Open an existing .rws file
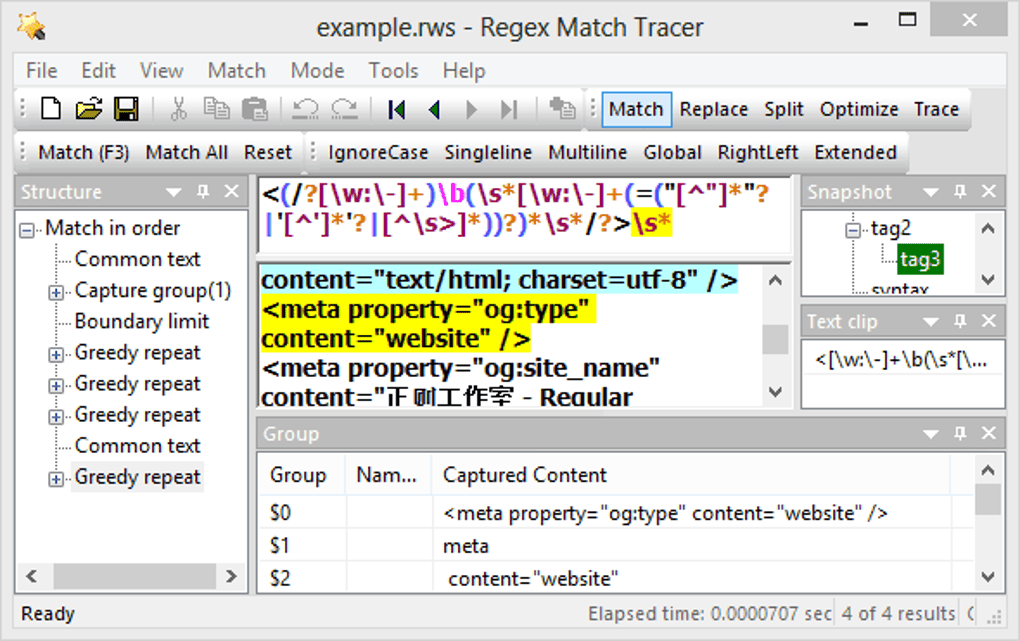 [87, 109]
